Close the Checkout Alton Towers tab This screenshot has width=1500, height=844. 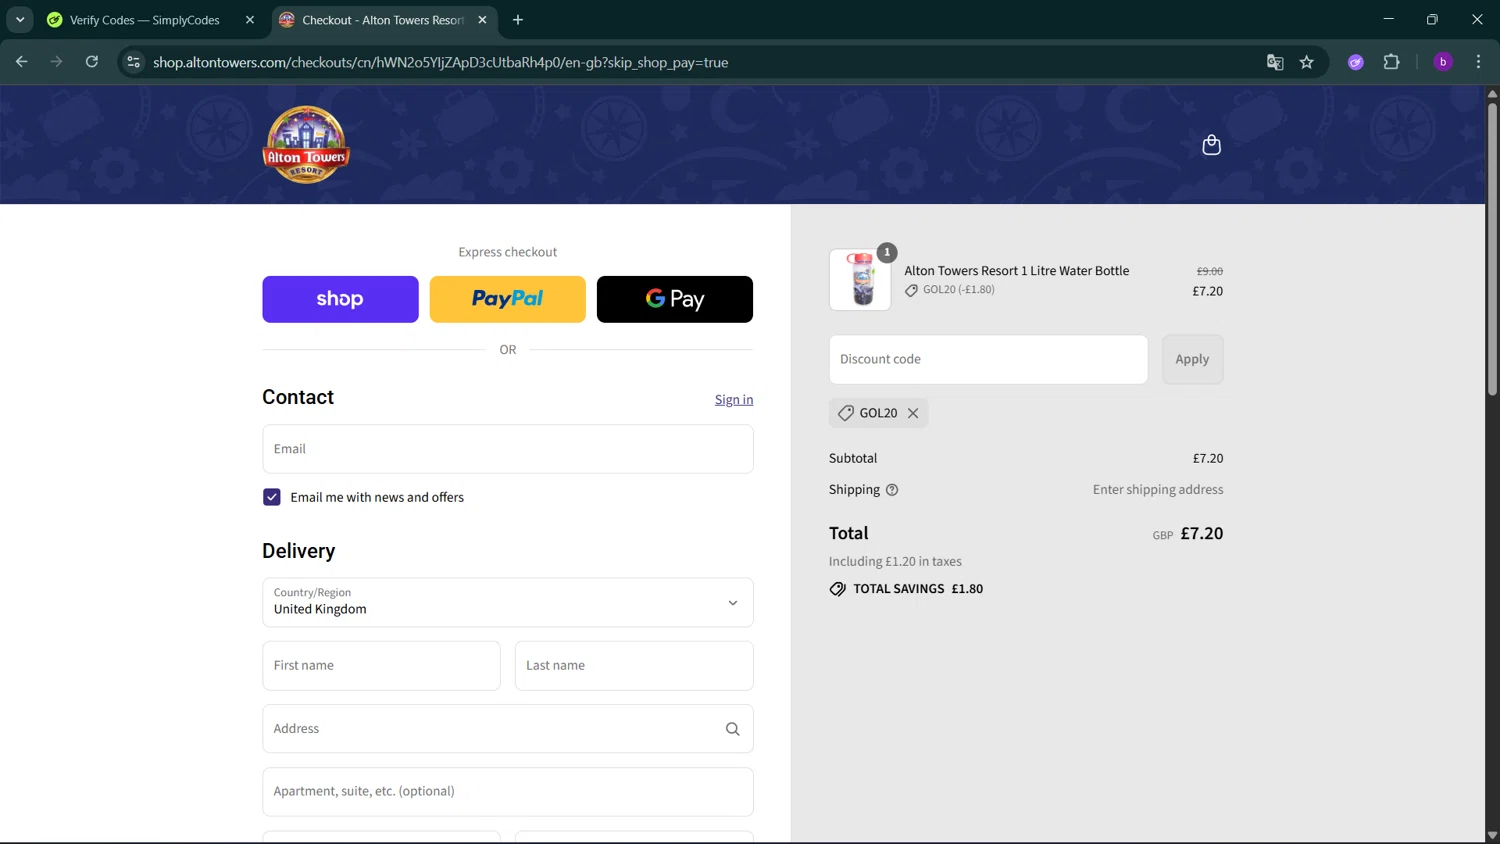(482, 20)
